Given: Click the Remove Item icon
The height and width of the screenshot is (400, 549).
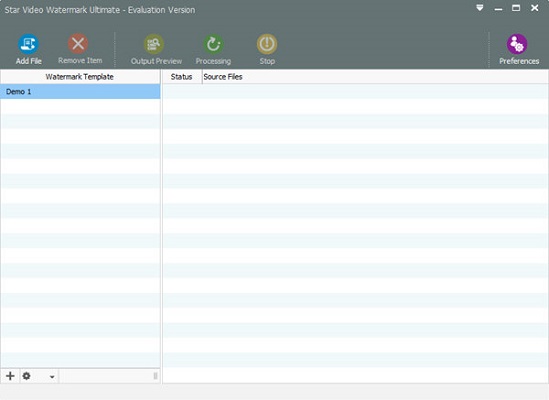Looking at the screenshot, I should (78, 44).
